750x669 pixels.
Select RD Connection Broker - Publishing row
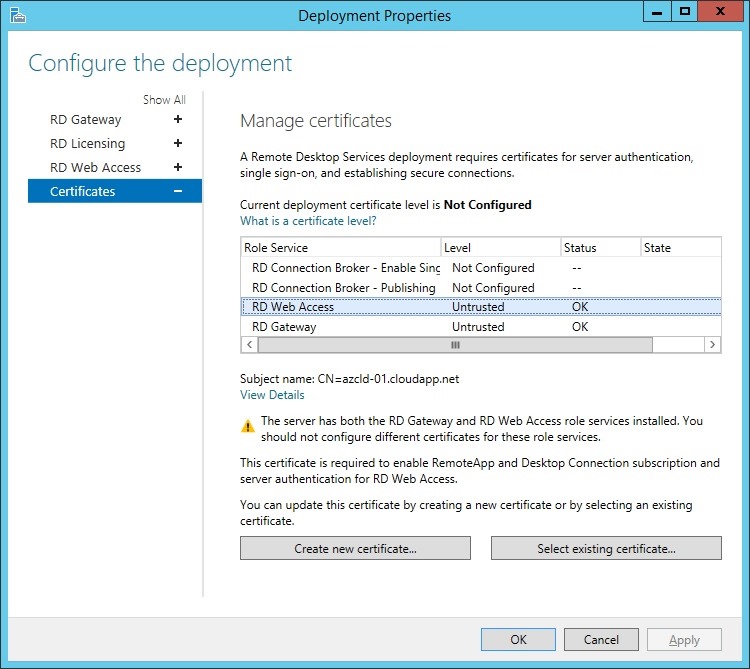[x=481, y=288]
